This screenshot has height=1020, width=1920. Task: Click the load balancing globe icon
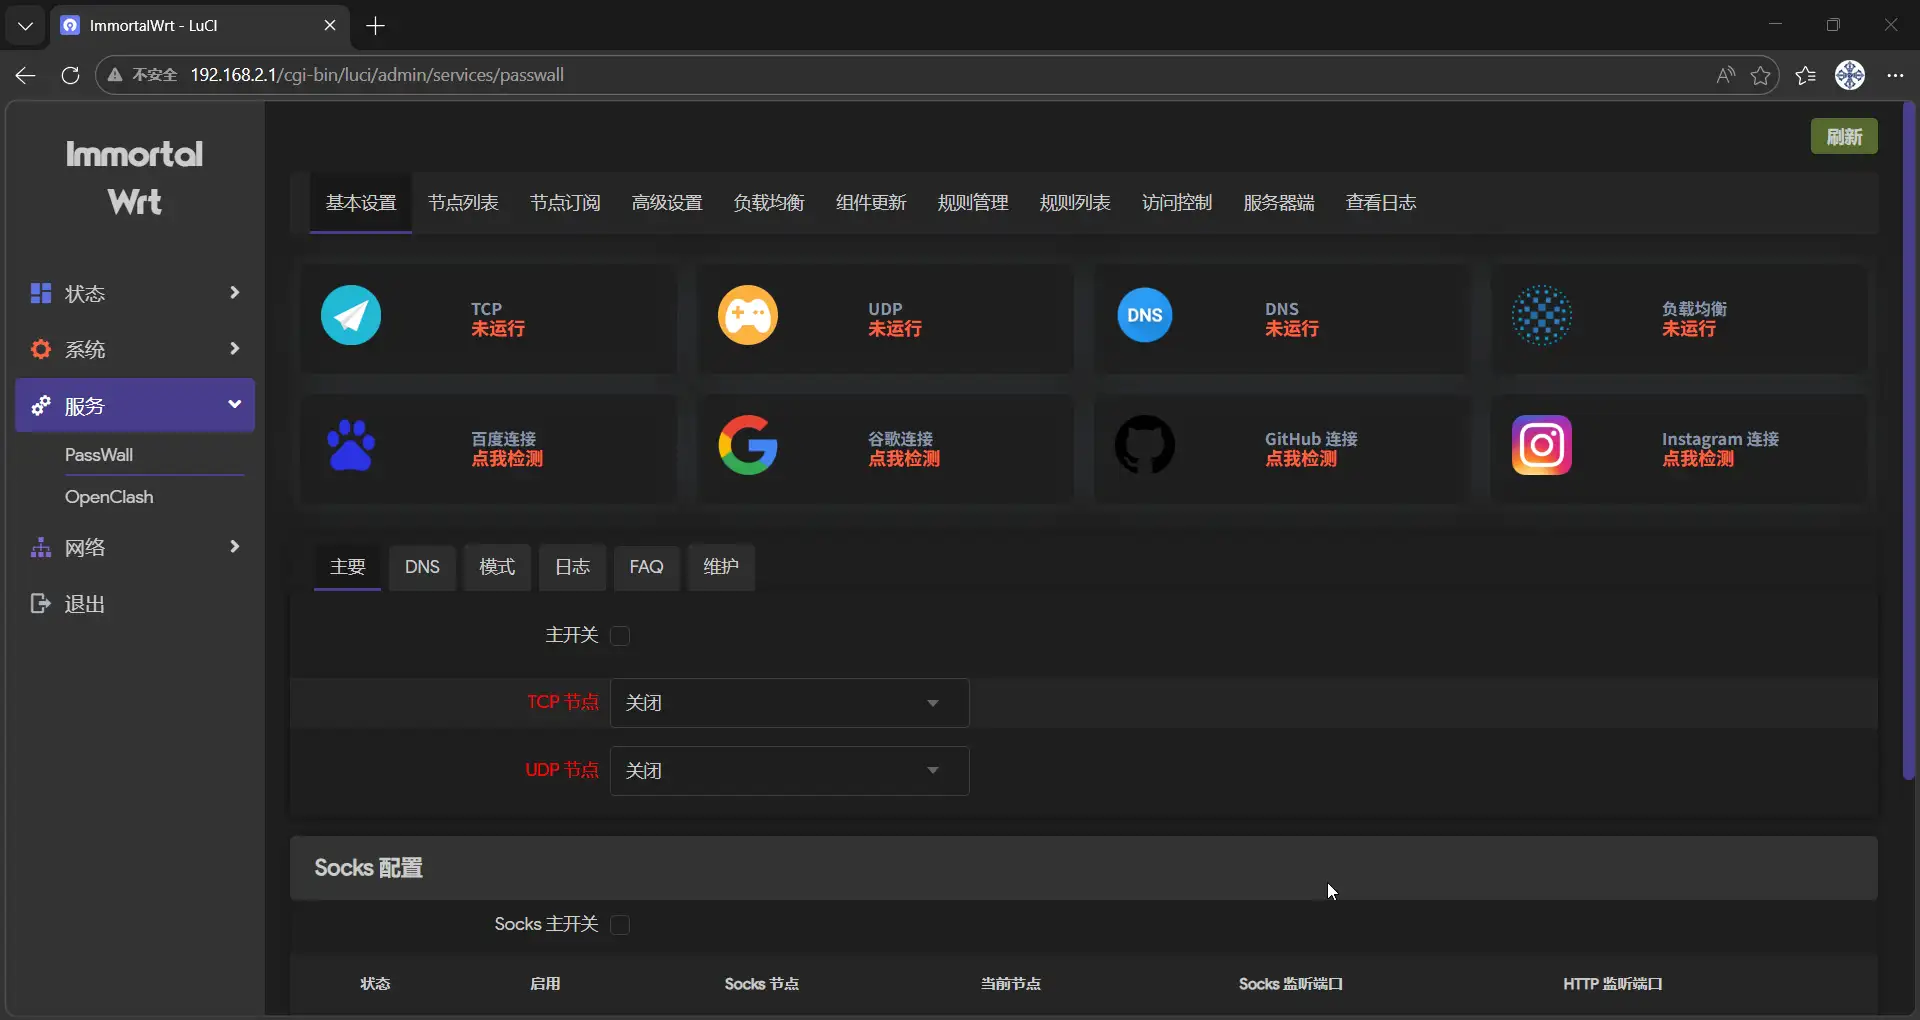[x=1541, y=316]
